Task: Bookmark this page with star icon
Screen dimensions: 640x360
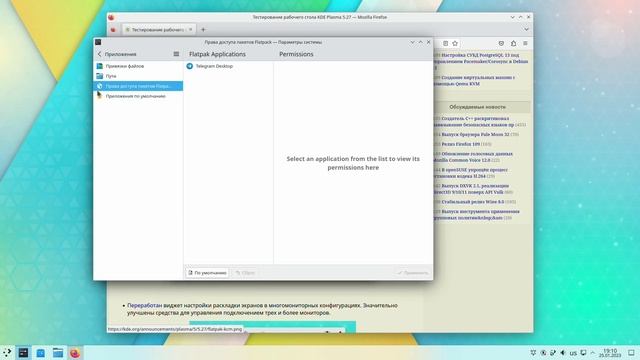Action: pyautogui.click(x=455, y=43)
